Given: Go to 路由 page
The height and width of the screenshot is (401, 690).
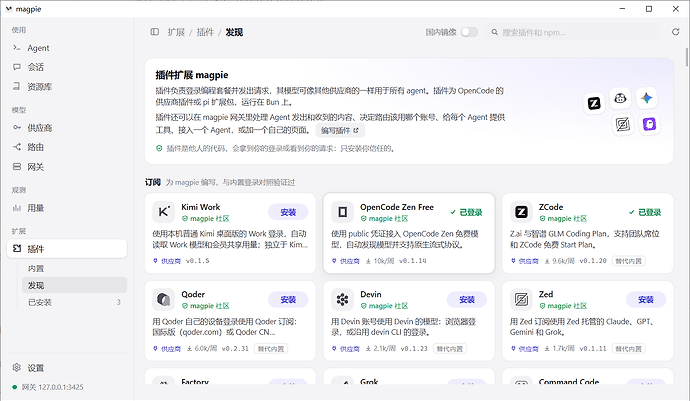Looking at the screenshot, I should point(67,147).
